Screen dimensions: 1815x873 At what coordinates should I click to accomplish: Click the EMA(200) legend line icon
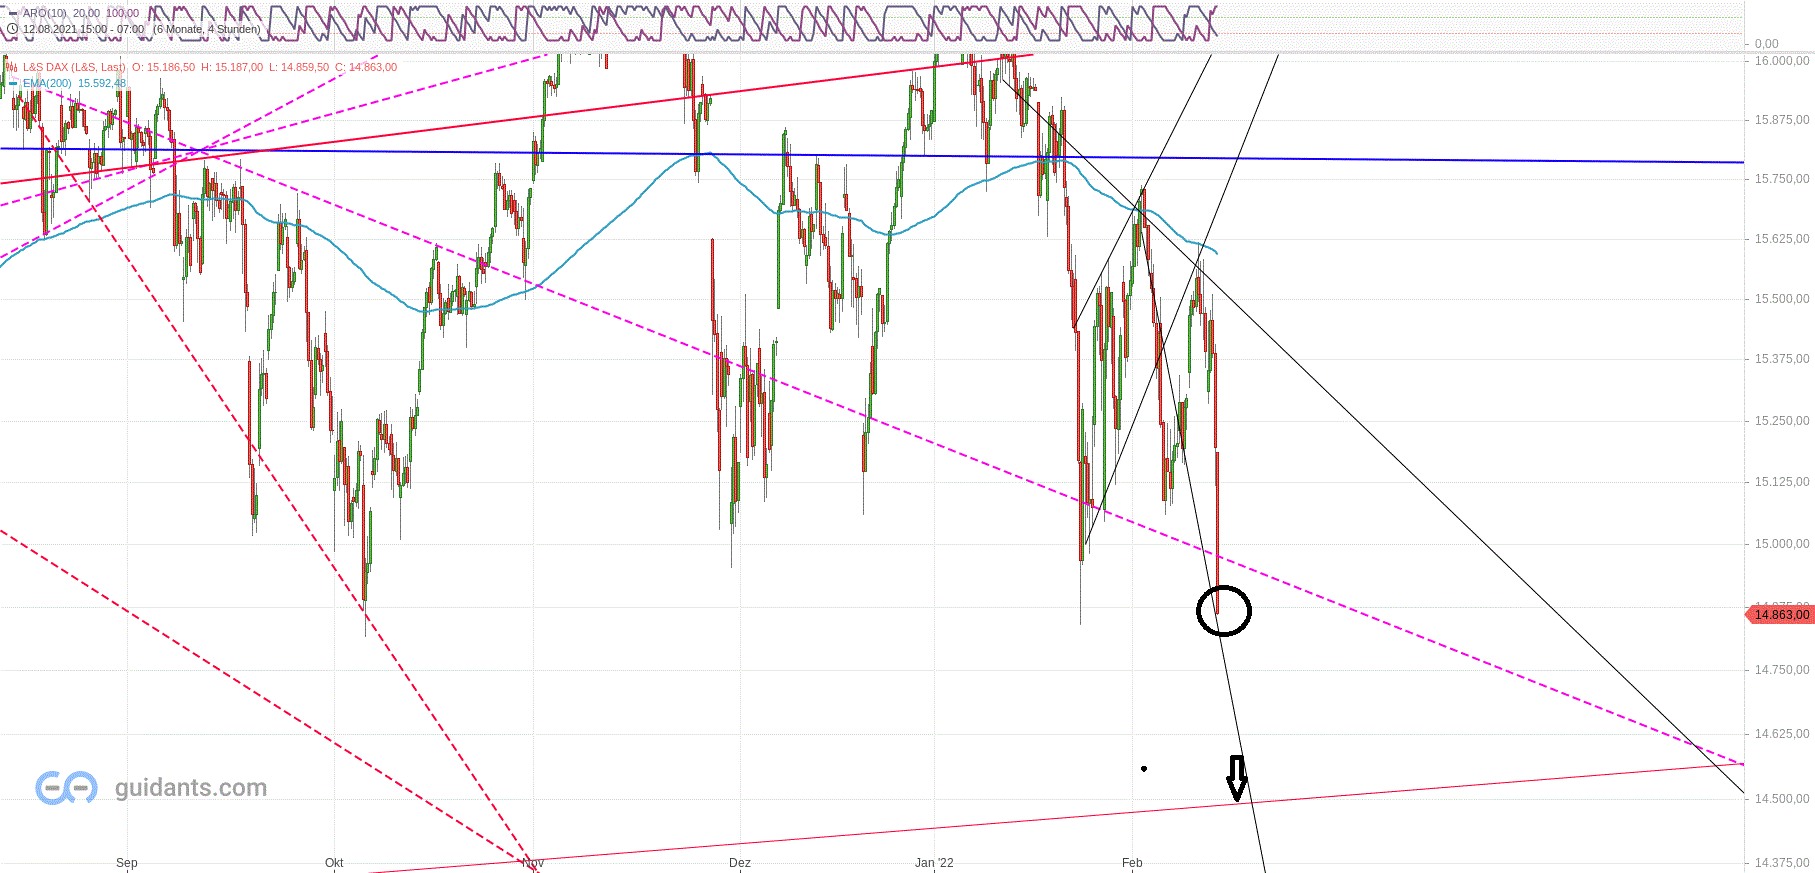(x=13, y=83)
